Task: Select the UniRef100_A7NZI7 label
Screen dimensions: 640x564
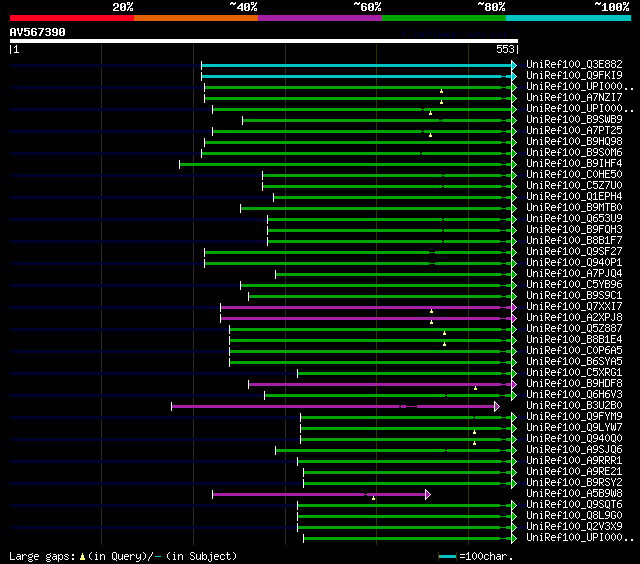Action: [574, 98]
